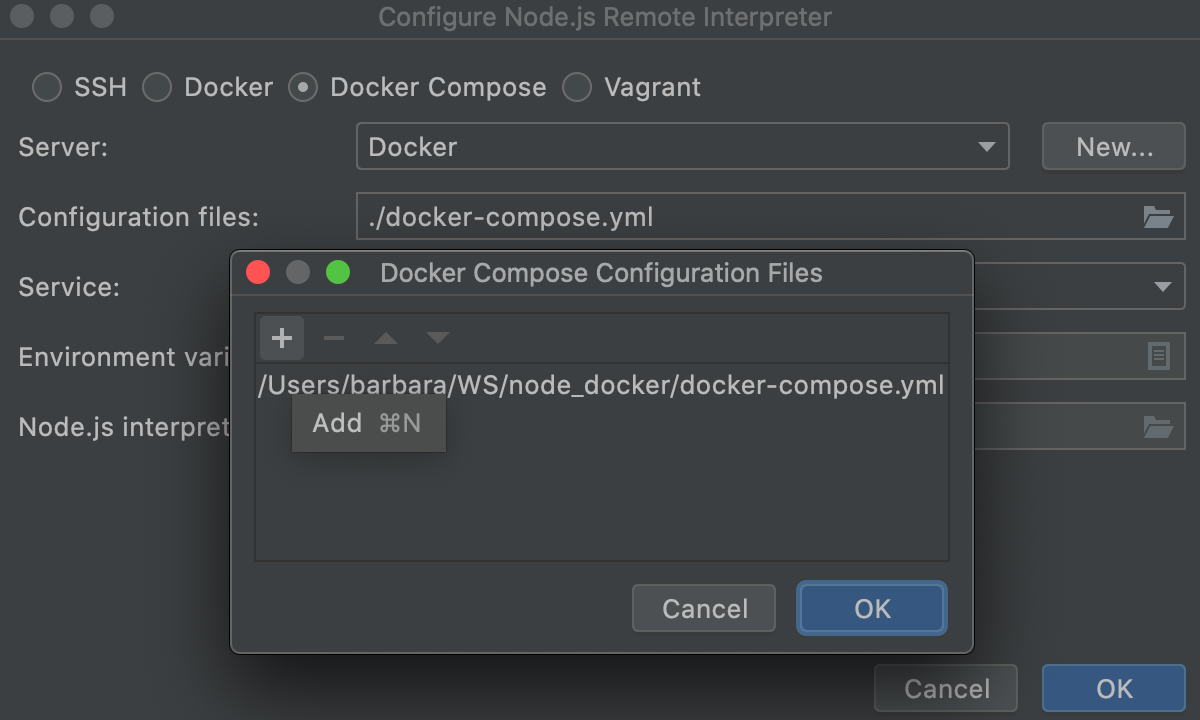Image resolution: width=1200 pixels, height=720 pixels.
Task: Click OK in the configuration files dialog
Action: point(871,608)
